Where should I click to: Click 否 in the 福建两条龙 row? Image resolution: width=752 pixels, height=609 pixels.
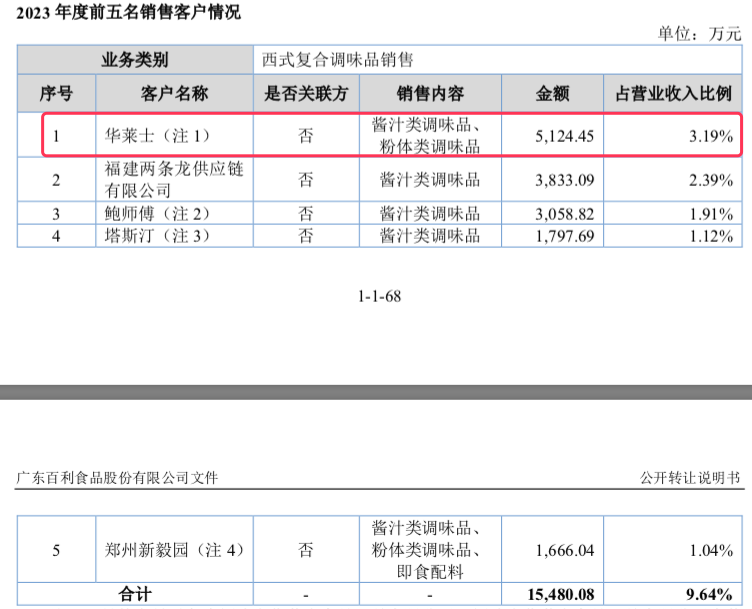306,180
